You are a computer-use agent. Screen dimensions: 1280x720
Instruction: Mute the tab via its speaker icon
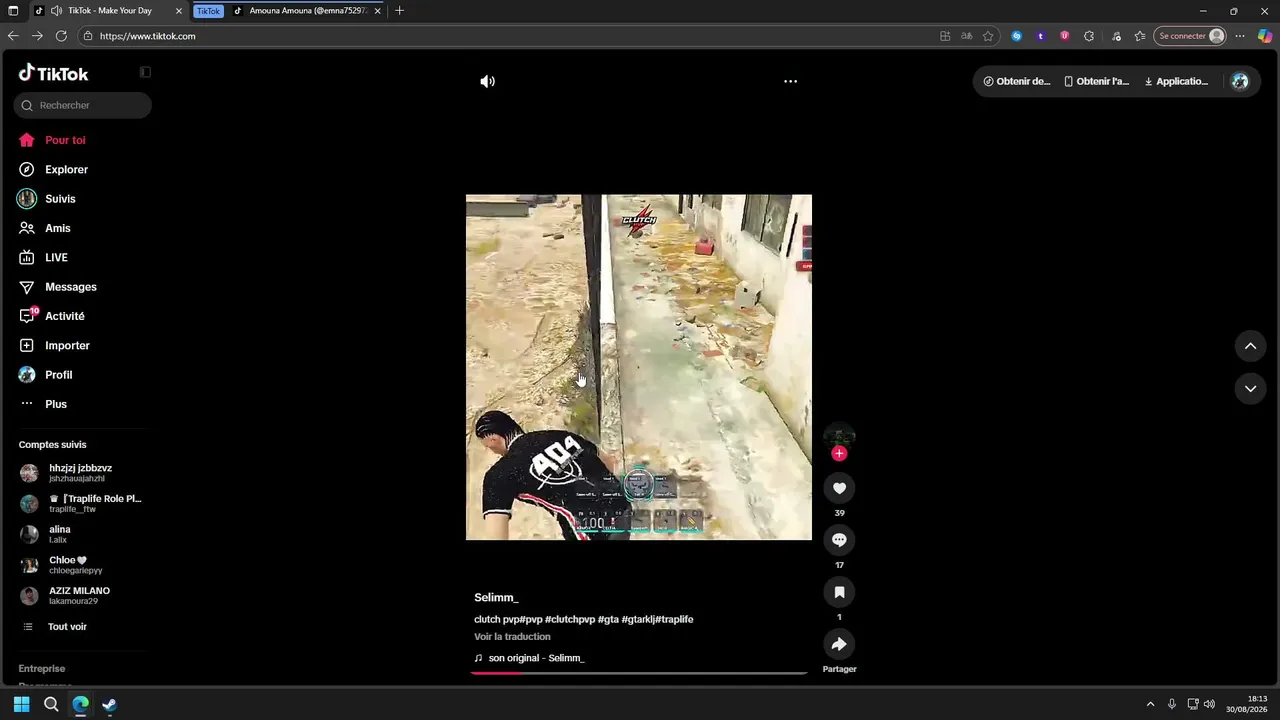[56, 11]
